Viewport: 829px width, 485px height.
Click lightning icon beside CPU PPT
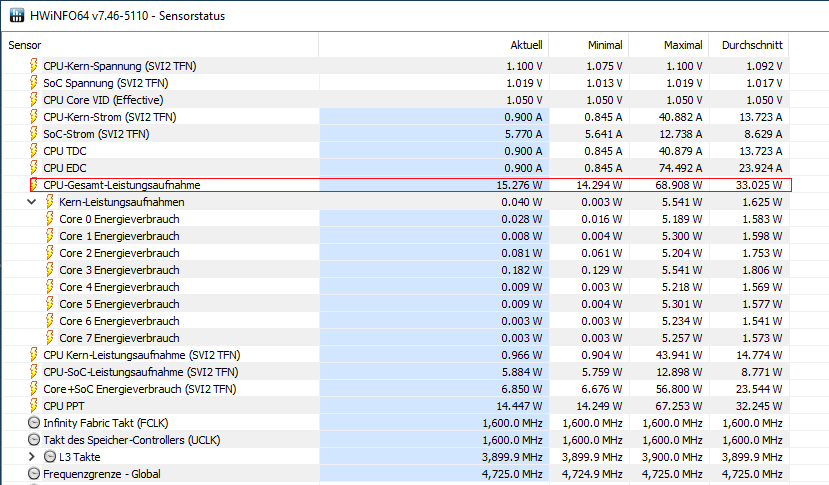coord(34,405)
